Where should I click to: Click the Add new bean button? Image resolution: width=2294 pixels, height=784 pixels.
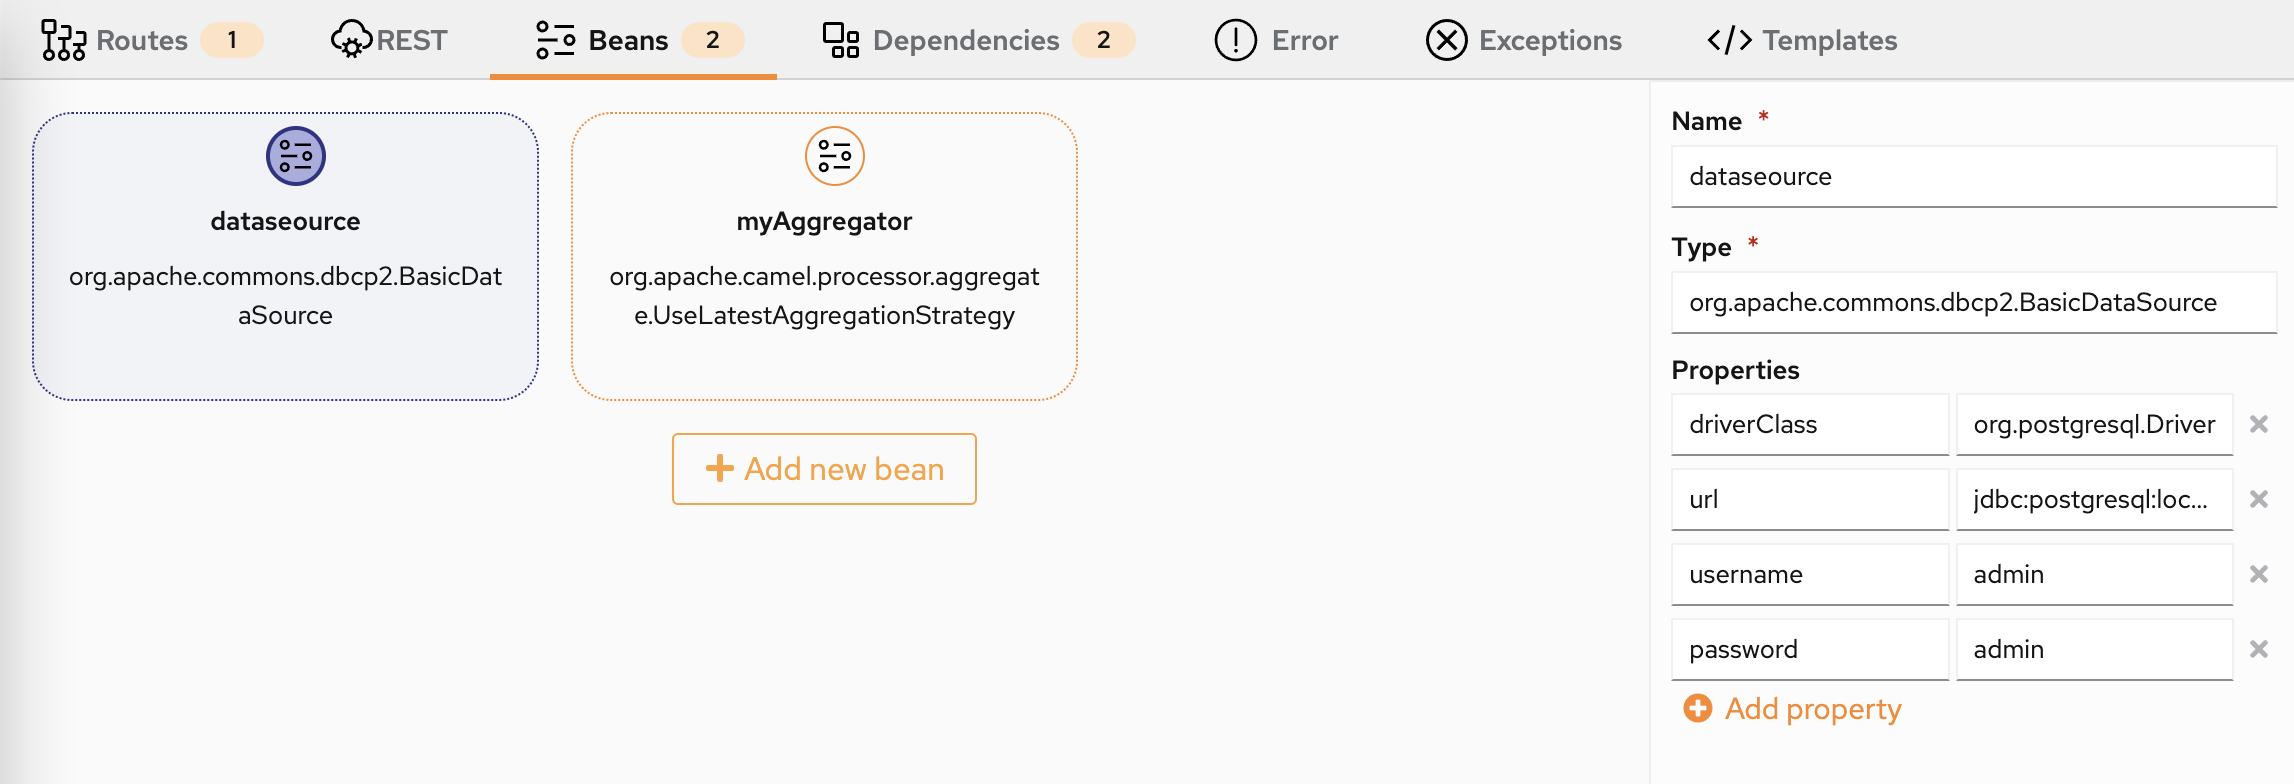pyautogui.click(x=824, y=469)
